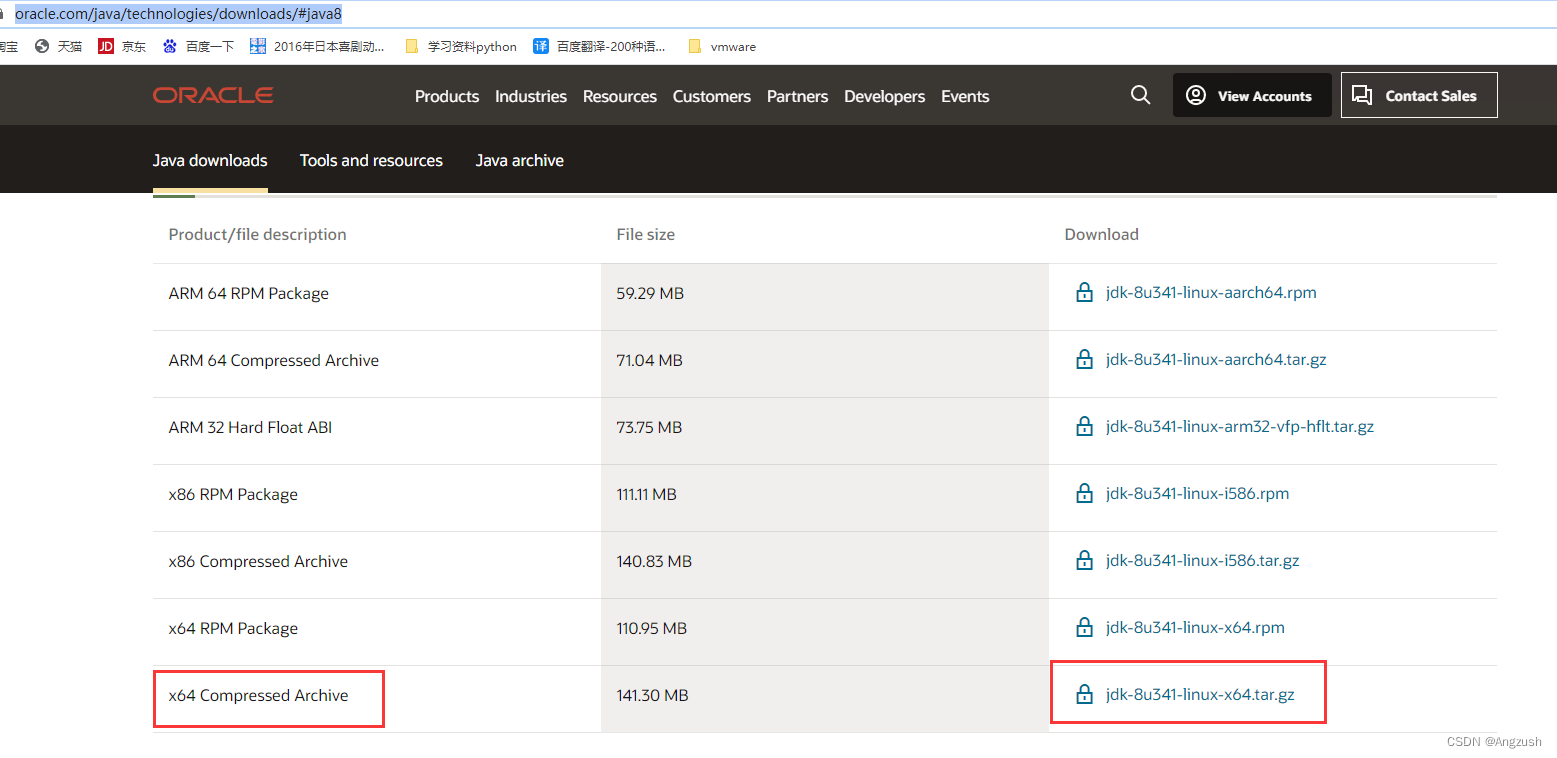Screen dimensions: 1557x758
Task: Open the 天猫 bookmark
Action: tap(58, 46)
